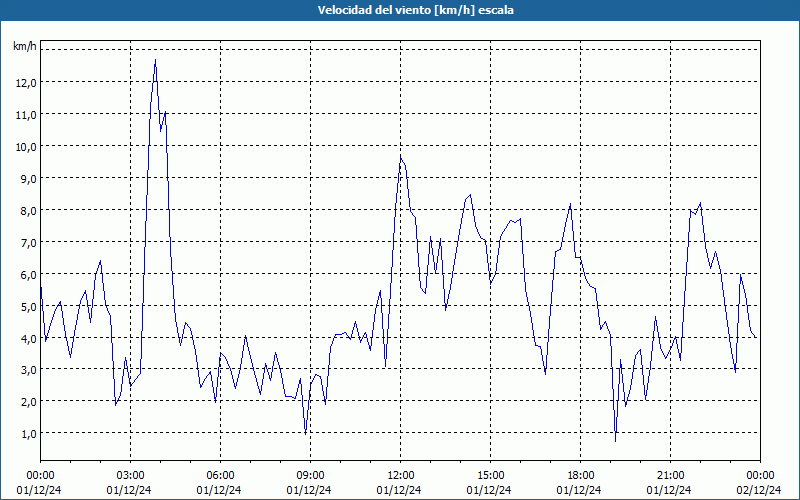The width and height of the screenshot is (800, 500).
Task: Click the 02/12/24 date label
Action: [759, 490]
